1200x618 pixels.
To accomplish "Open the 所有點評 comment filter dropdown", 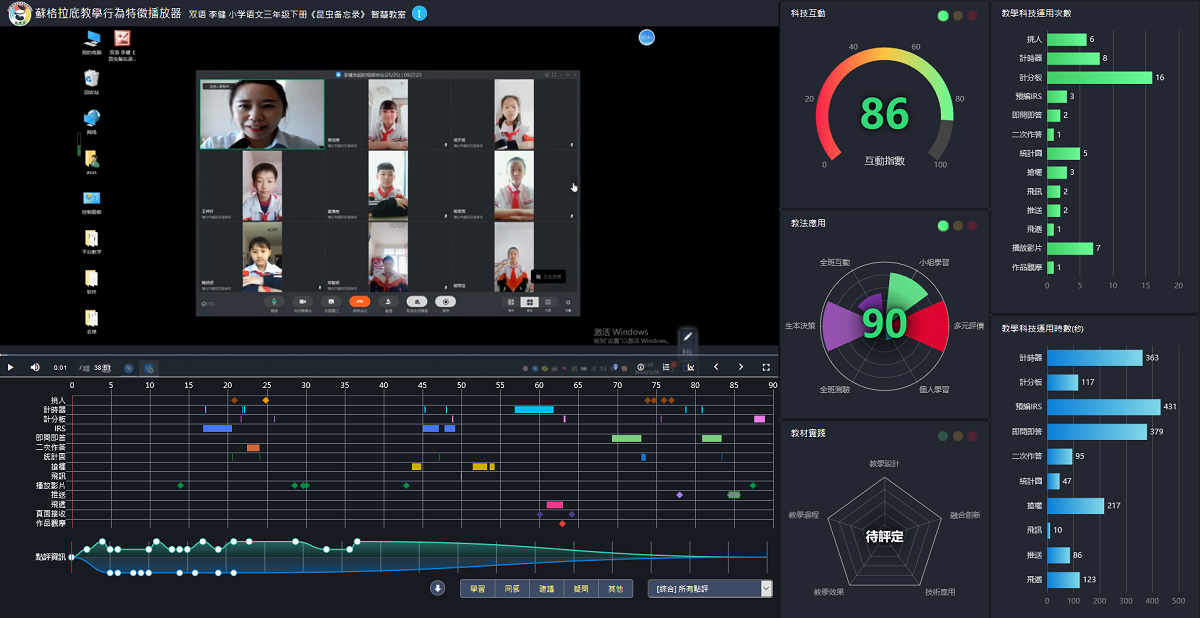I will (x=710, y=589).
